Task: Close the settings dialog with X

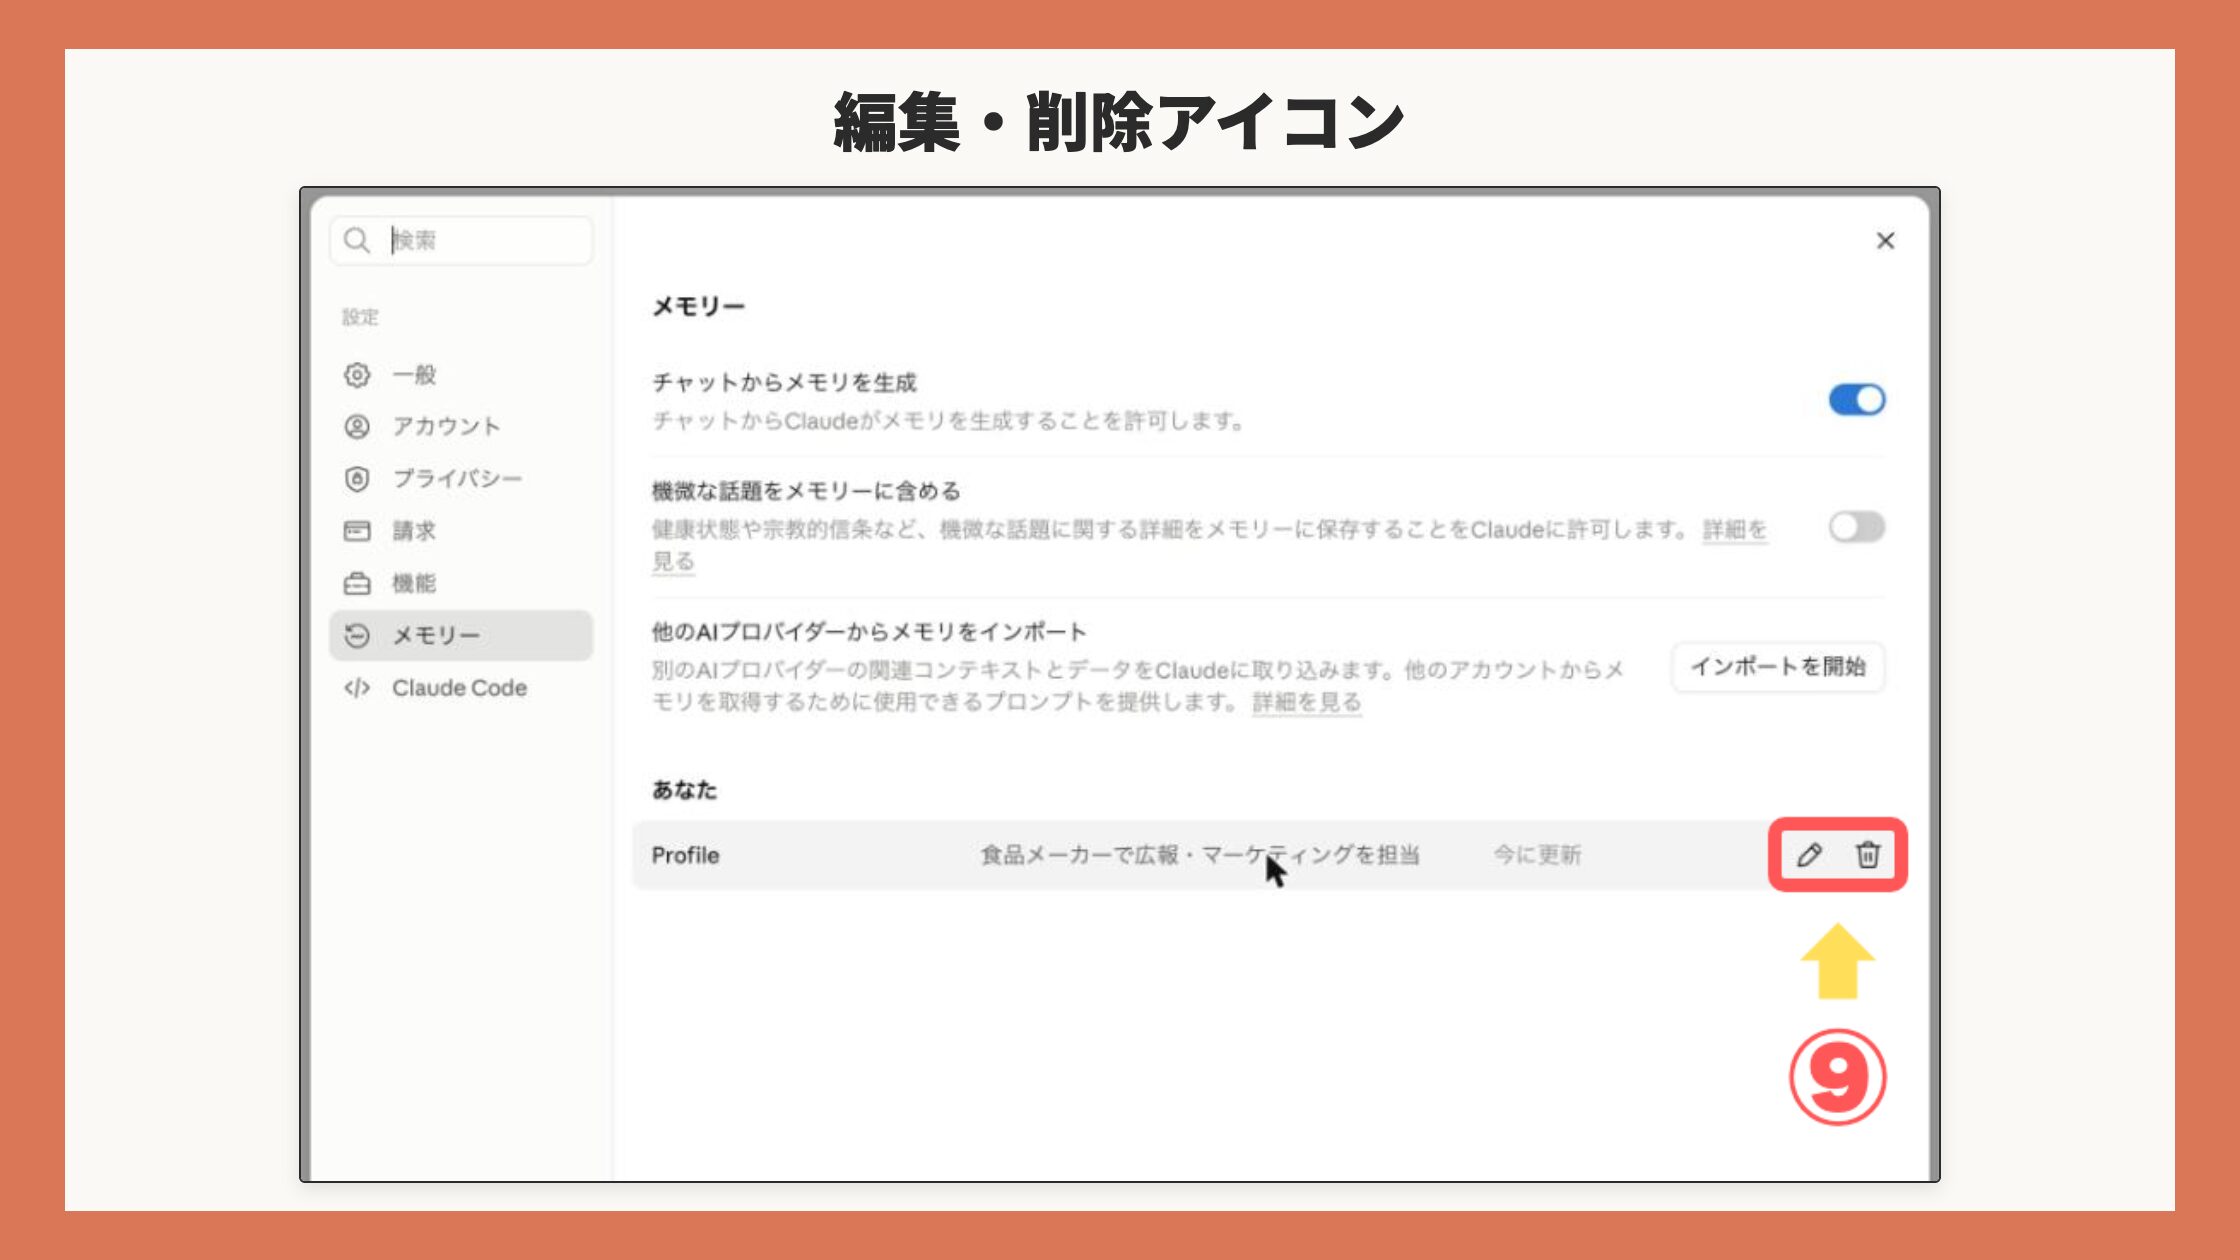Action: 1885,241
